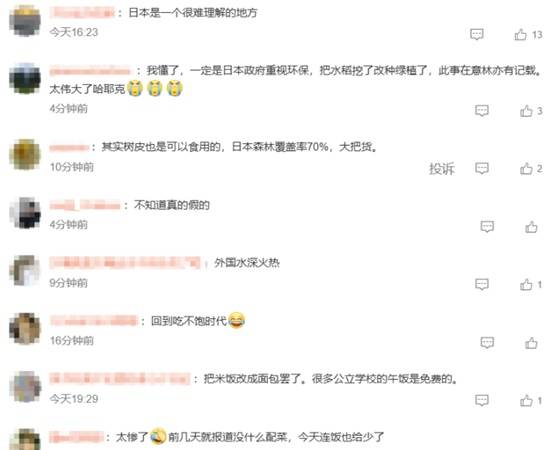Like the comment about 日本森林覆盖率70%
This screenshot has width=550, height=450.
(x=526, y=169)
